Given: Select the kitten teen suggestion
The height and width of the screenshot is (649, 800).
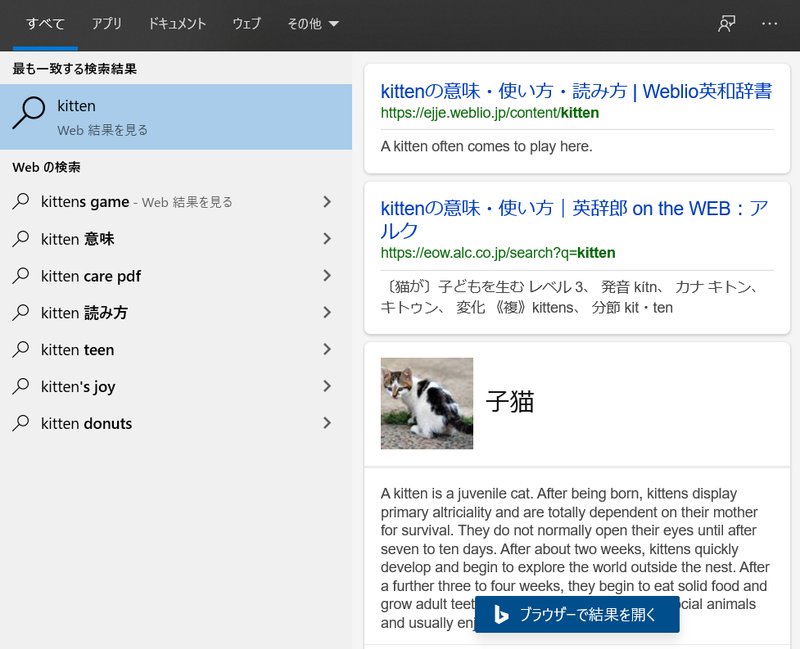Looking at the screenshot, I should click(x=176, y=350).
